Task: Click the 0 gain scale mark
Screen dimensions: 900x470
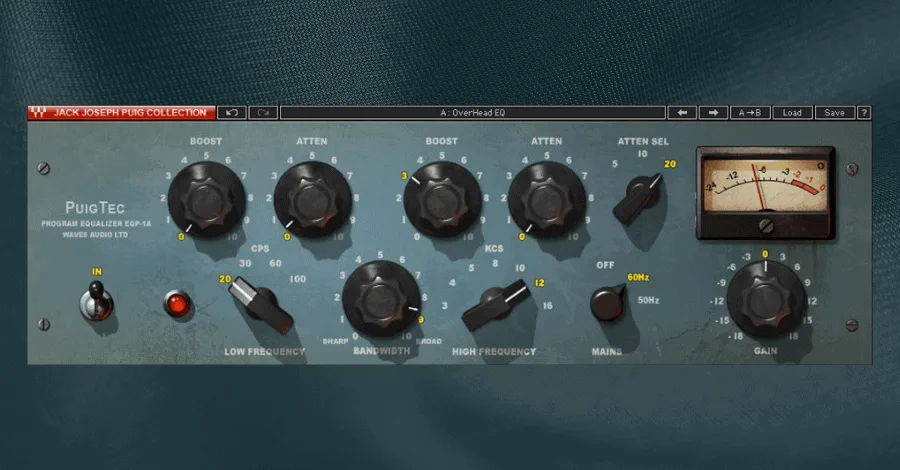Action: 765,254
